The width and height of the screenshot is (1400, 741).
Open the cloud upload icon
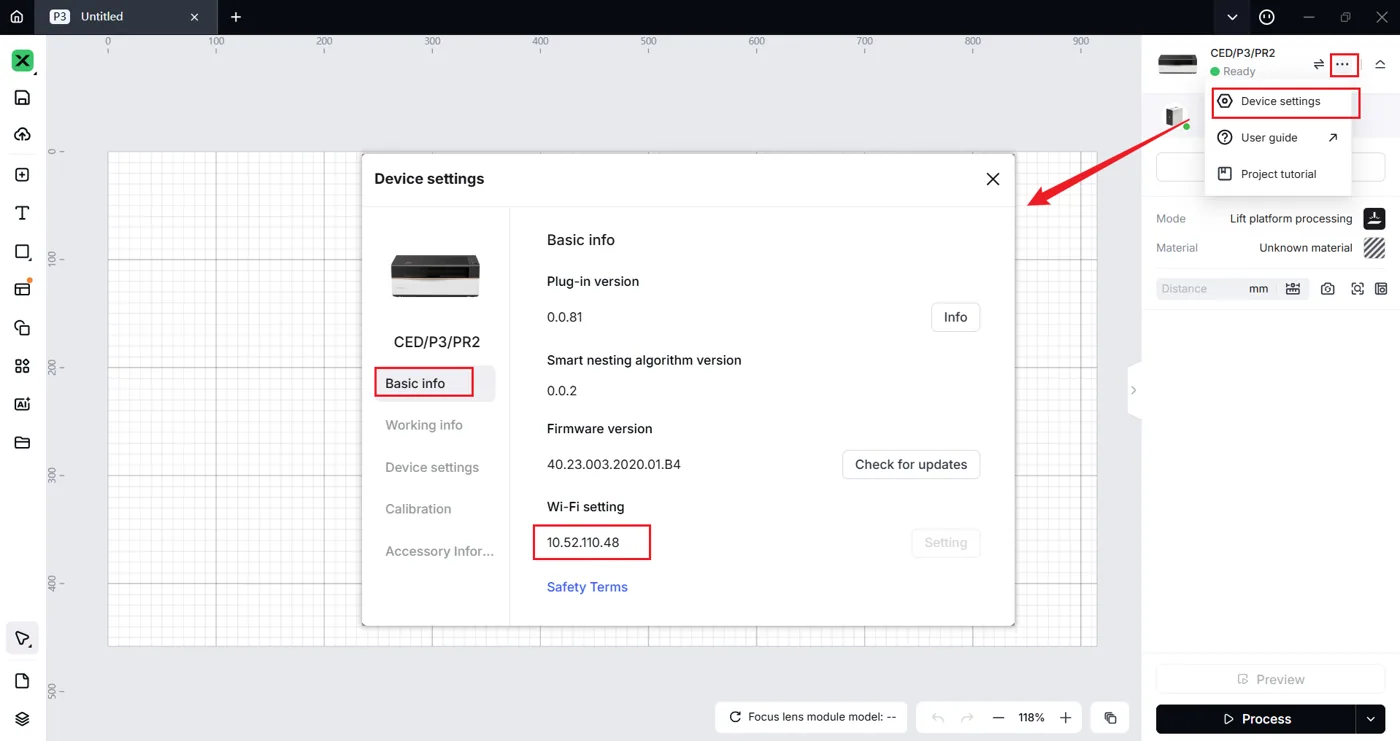(22, 135)
